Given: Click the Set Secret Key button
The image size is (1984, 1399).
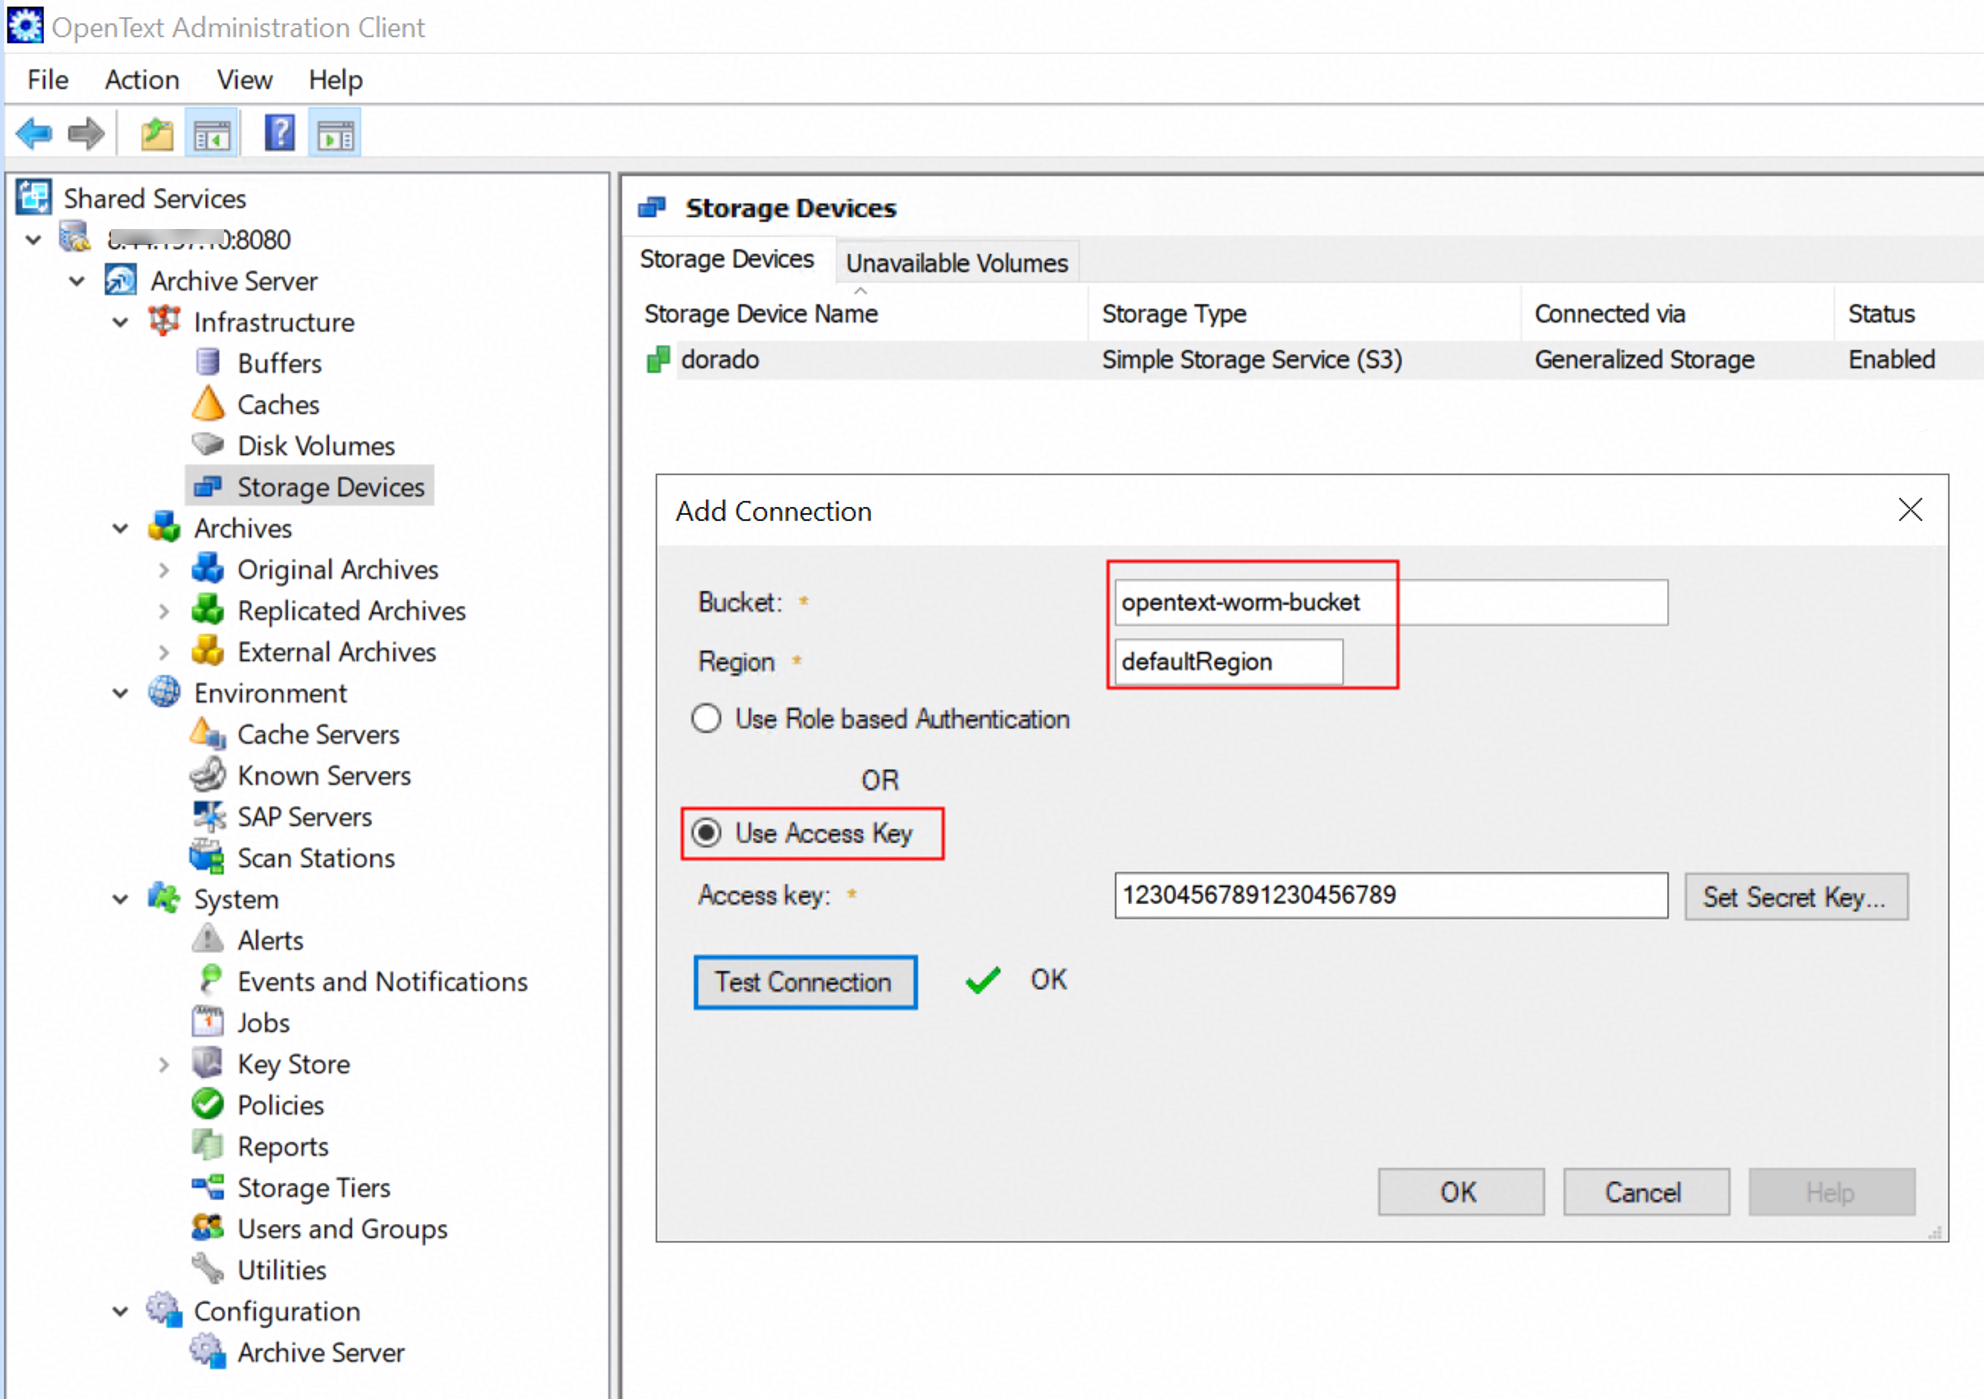Looking at the screenshot, I should tap(1796, 896).
